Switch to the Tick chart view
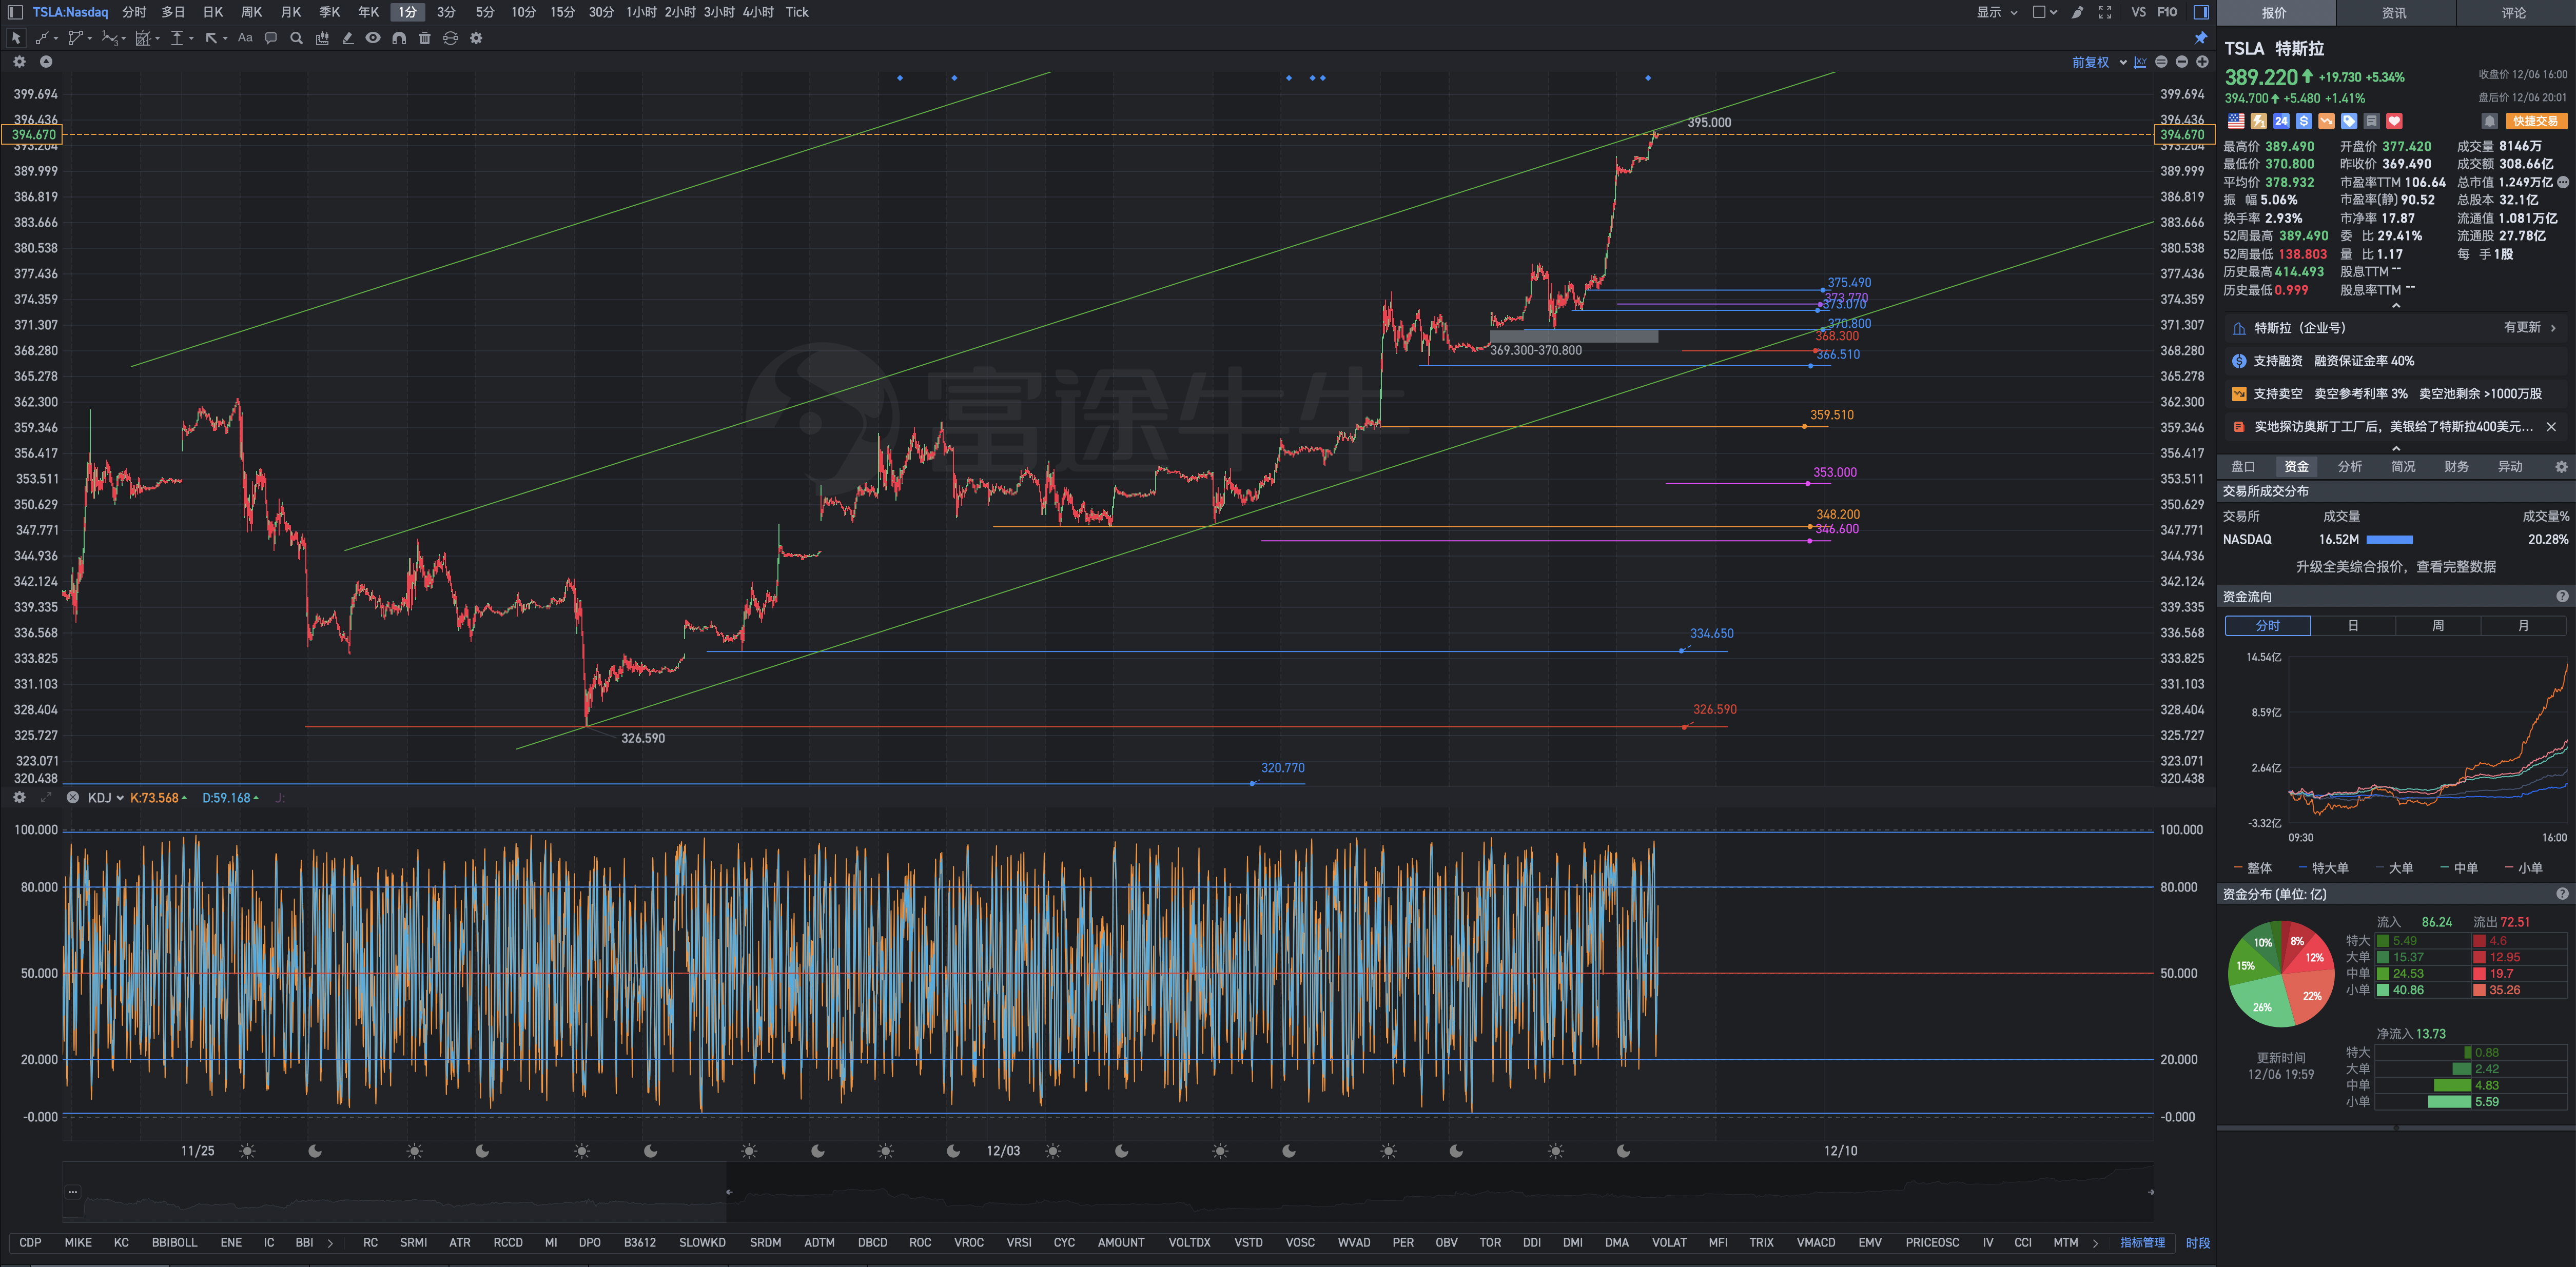The image size is (2576, 1267). [797, 12]
